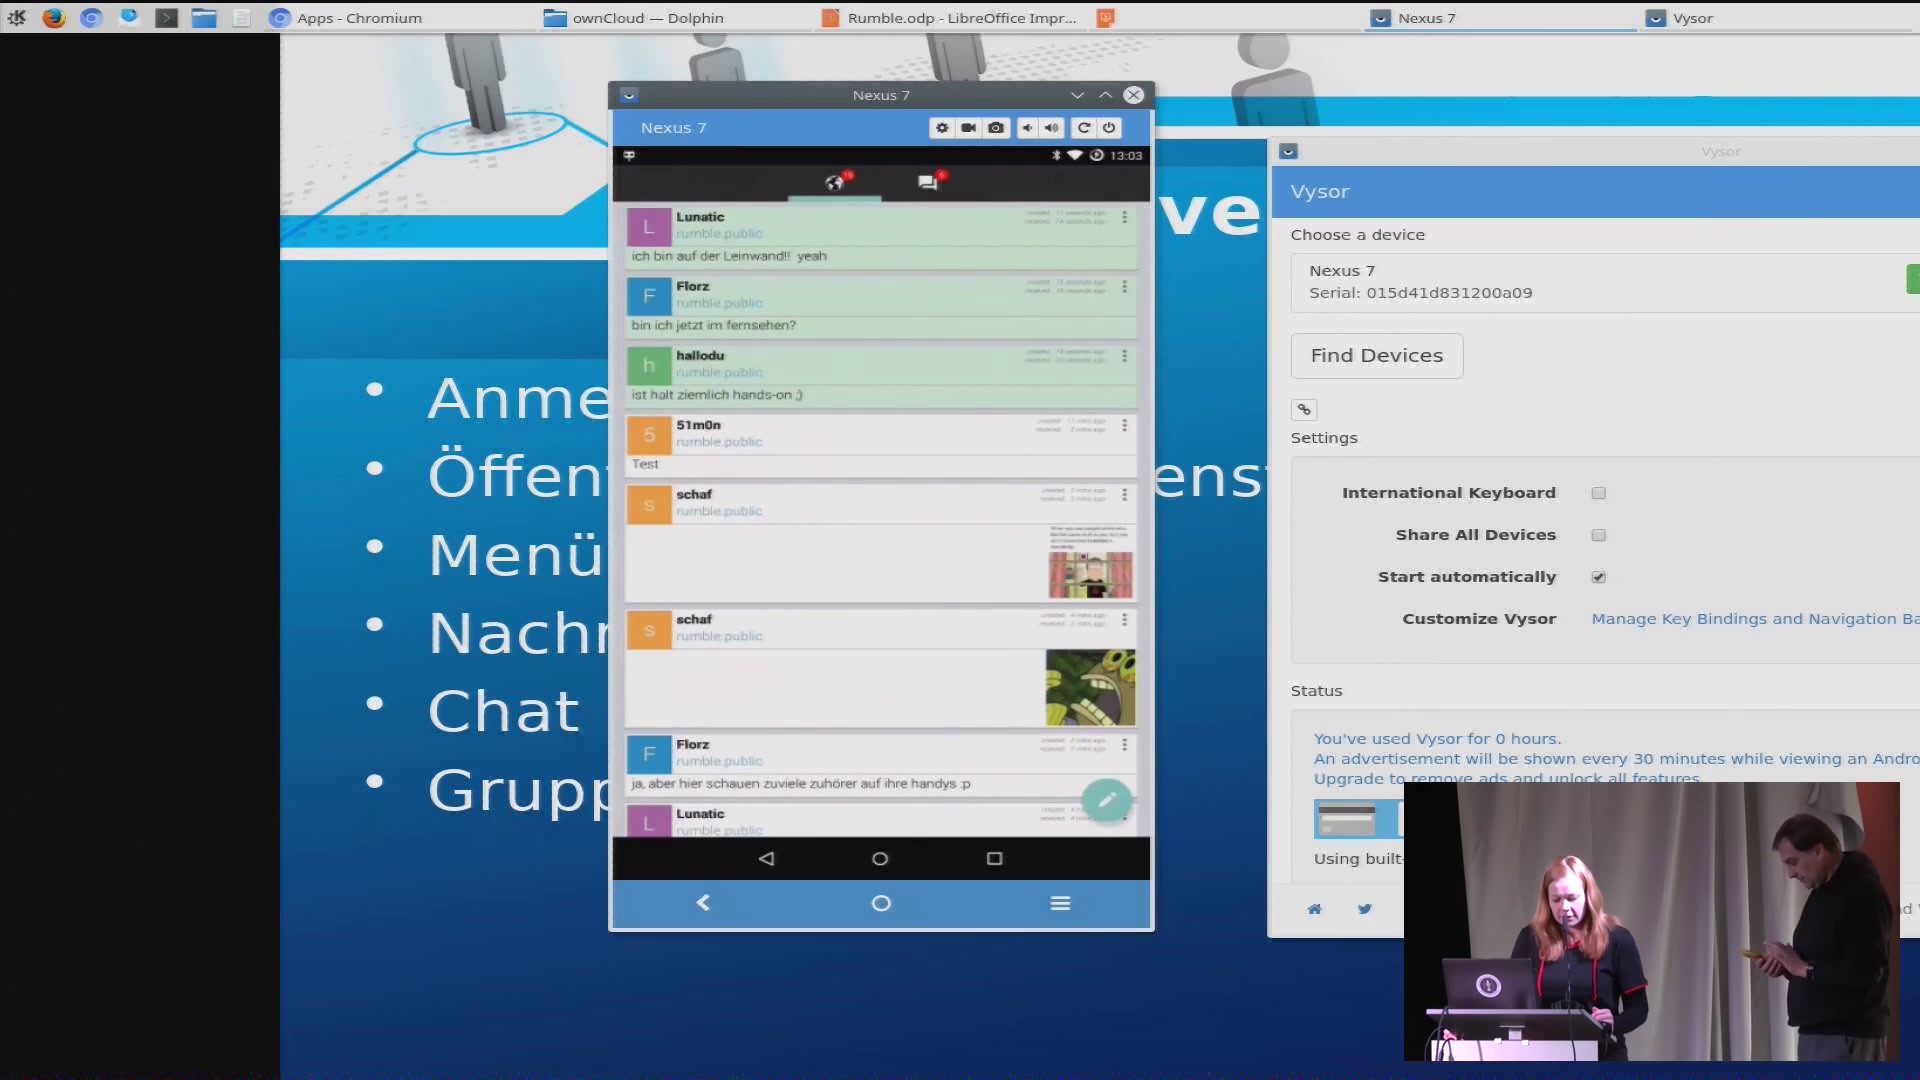The width and height of the screenshot is (1920, 1080).
Task: Switch to the chat messages tab in Rumble
Action: (929, 182)
